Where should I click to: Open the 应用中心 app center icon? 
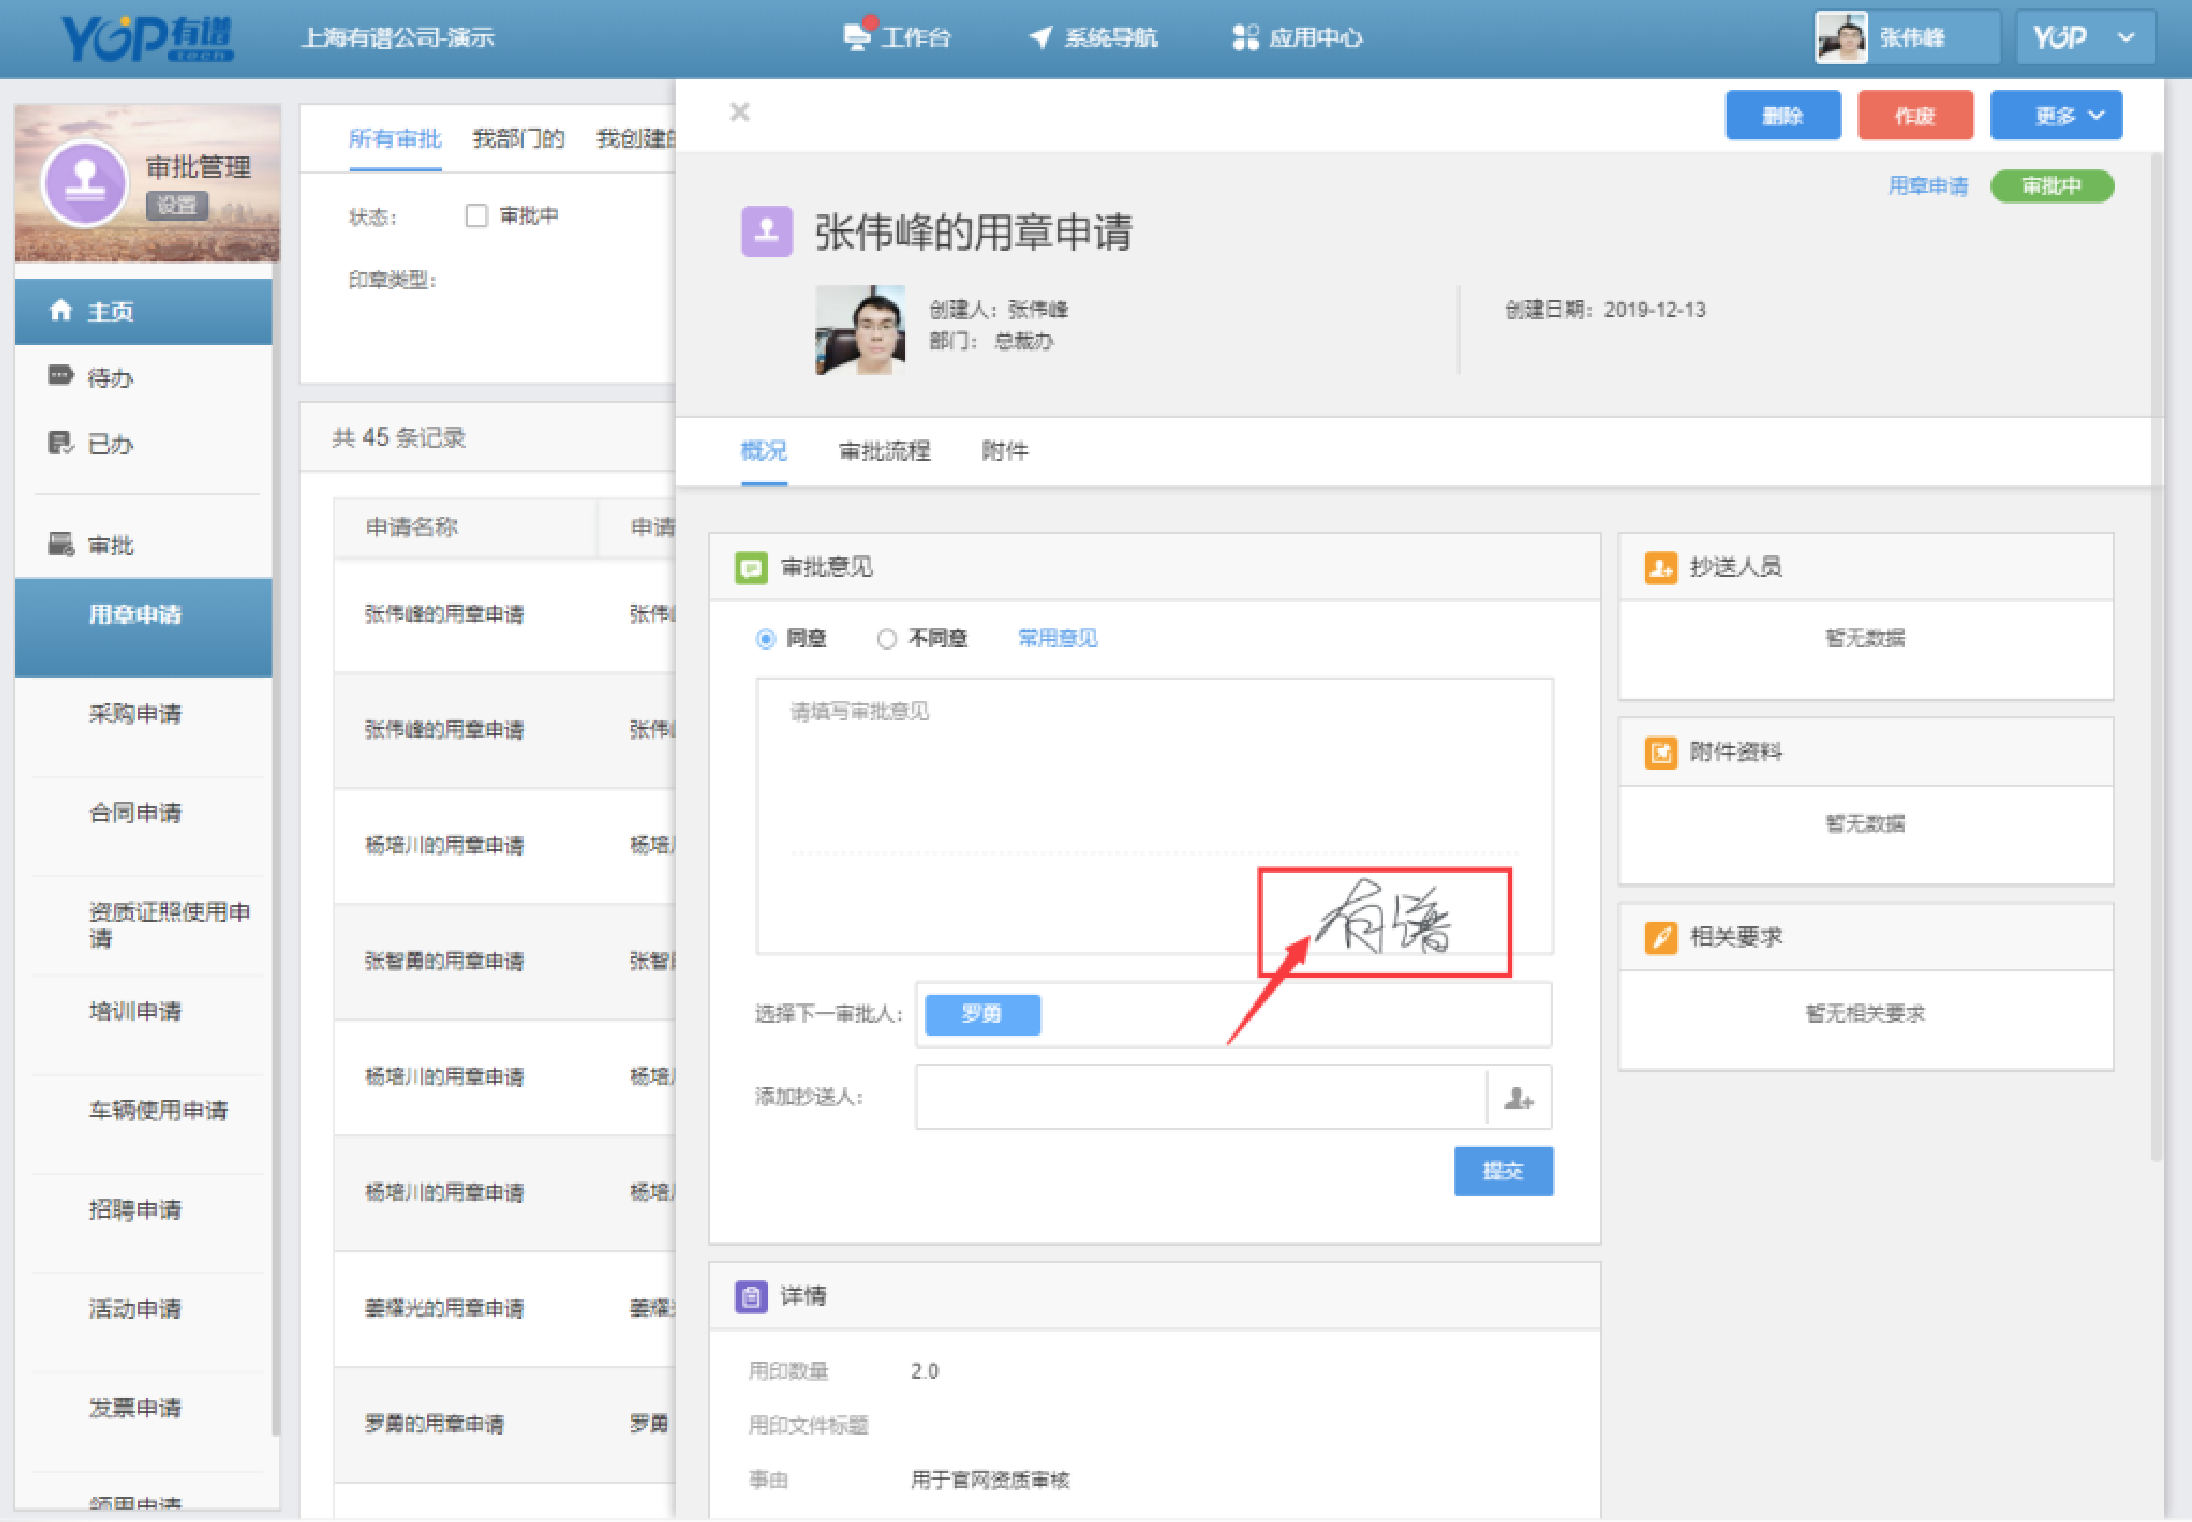[1244, 37]
